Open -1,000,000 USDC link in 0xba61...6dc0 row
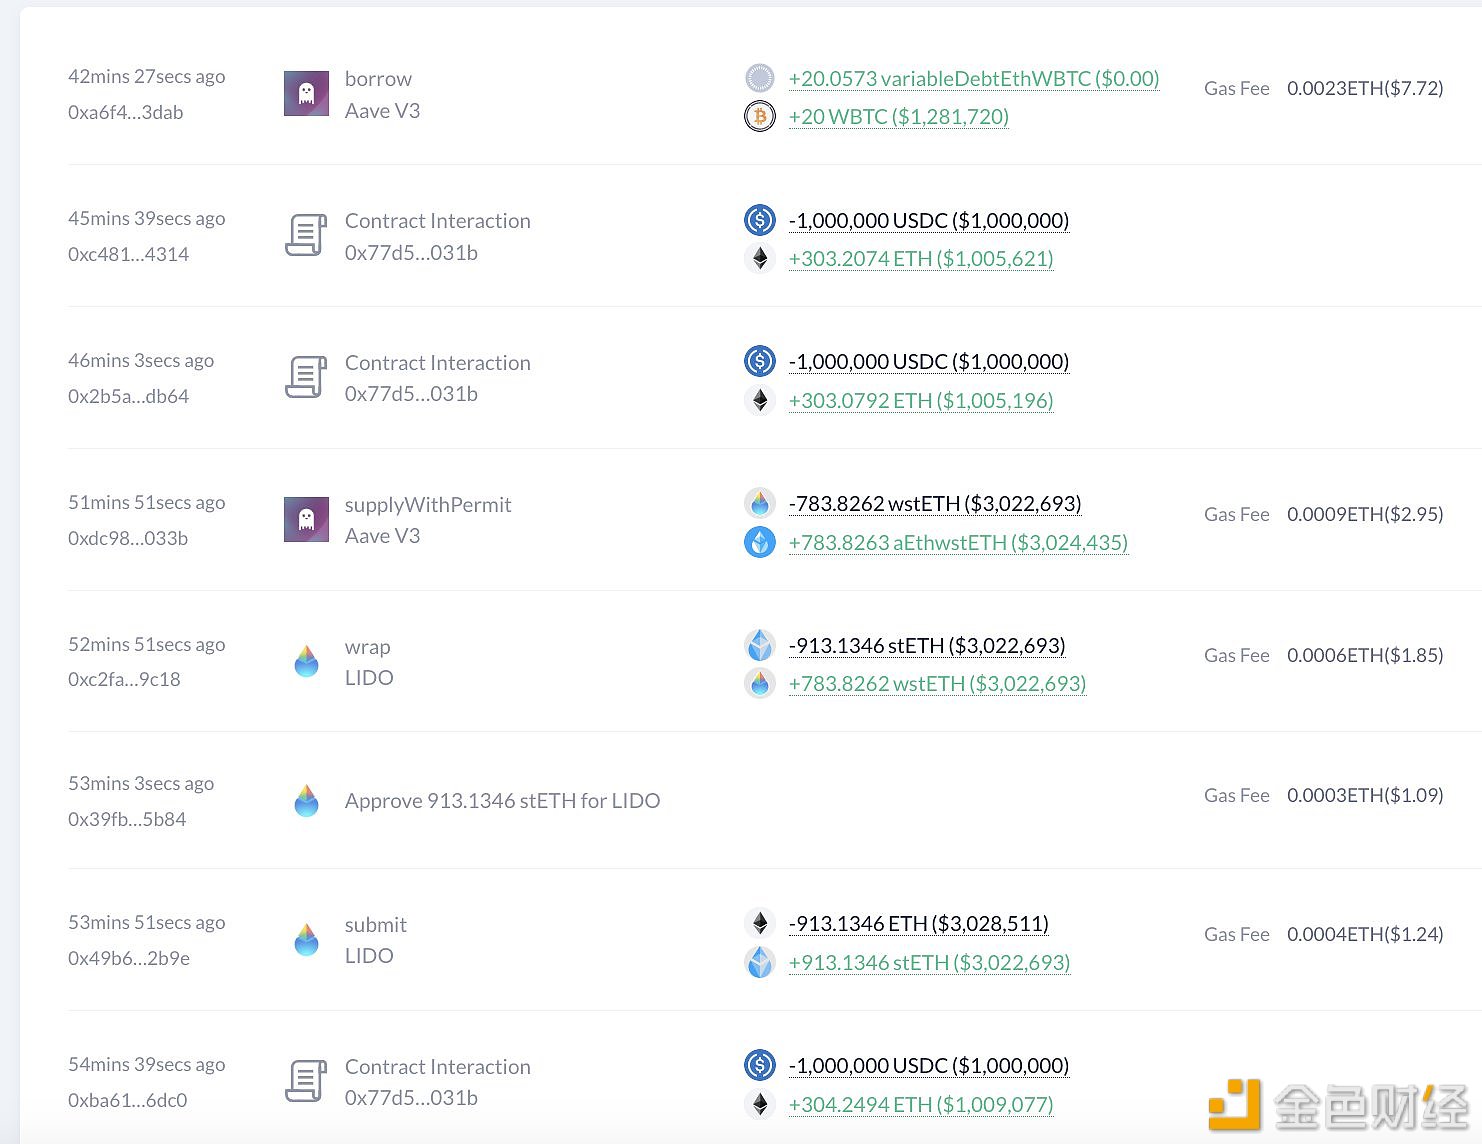This screenshot has width=1482, height=1144. [929, 1065]
